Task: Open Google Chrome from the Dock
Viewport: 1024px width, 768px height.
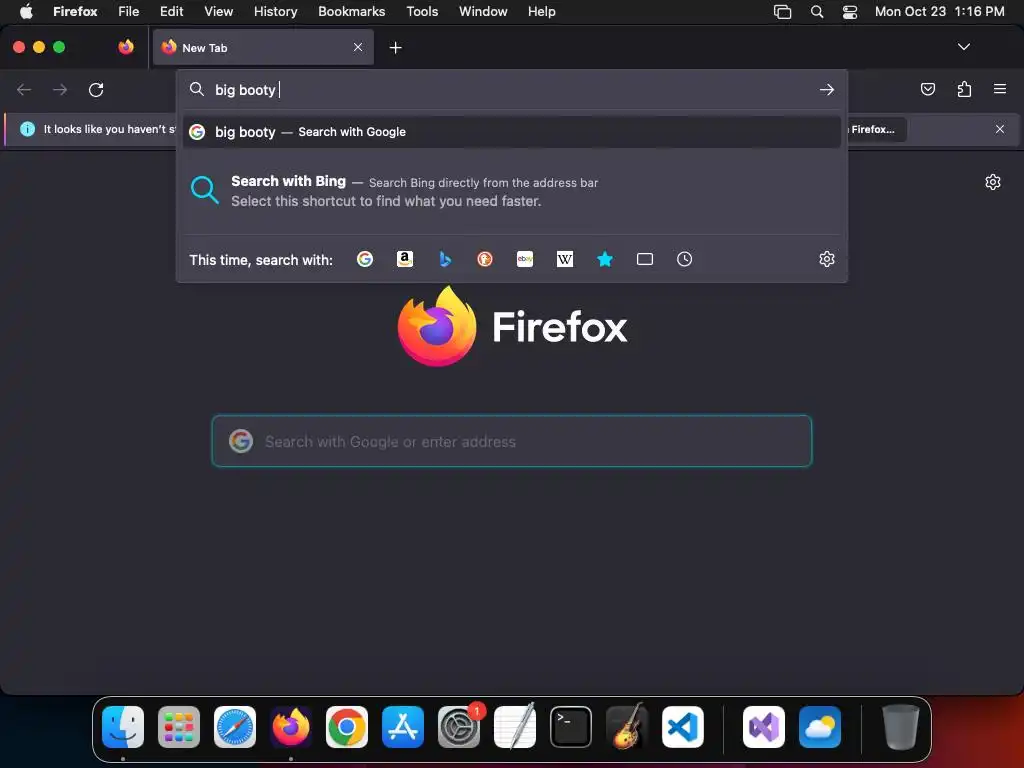Action: tap(347, 727)
